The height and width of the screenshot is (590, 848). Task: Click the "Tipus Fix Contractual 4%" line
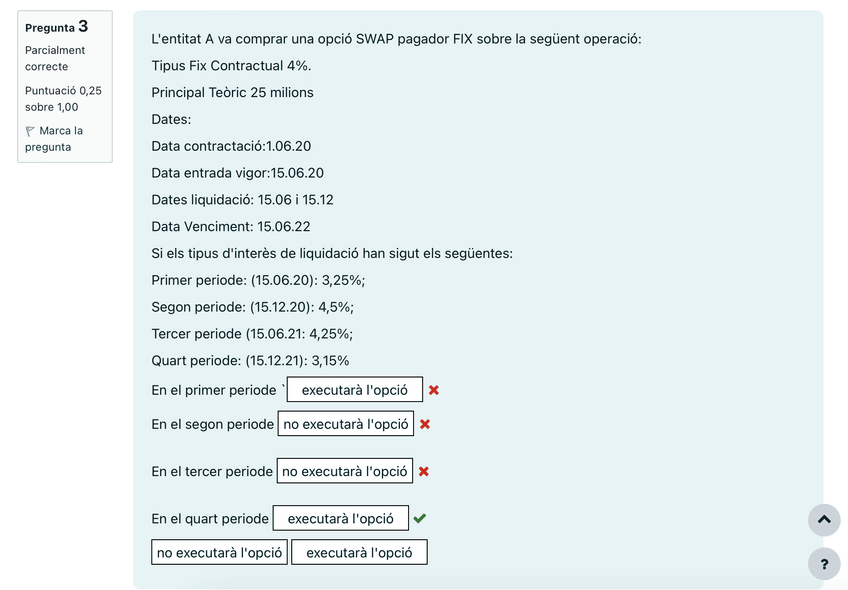[231, 66]
